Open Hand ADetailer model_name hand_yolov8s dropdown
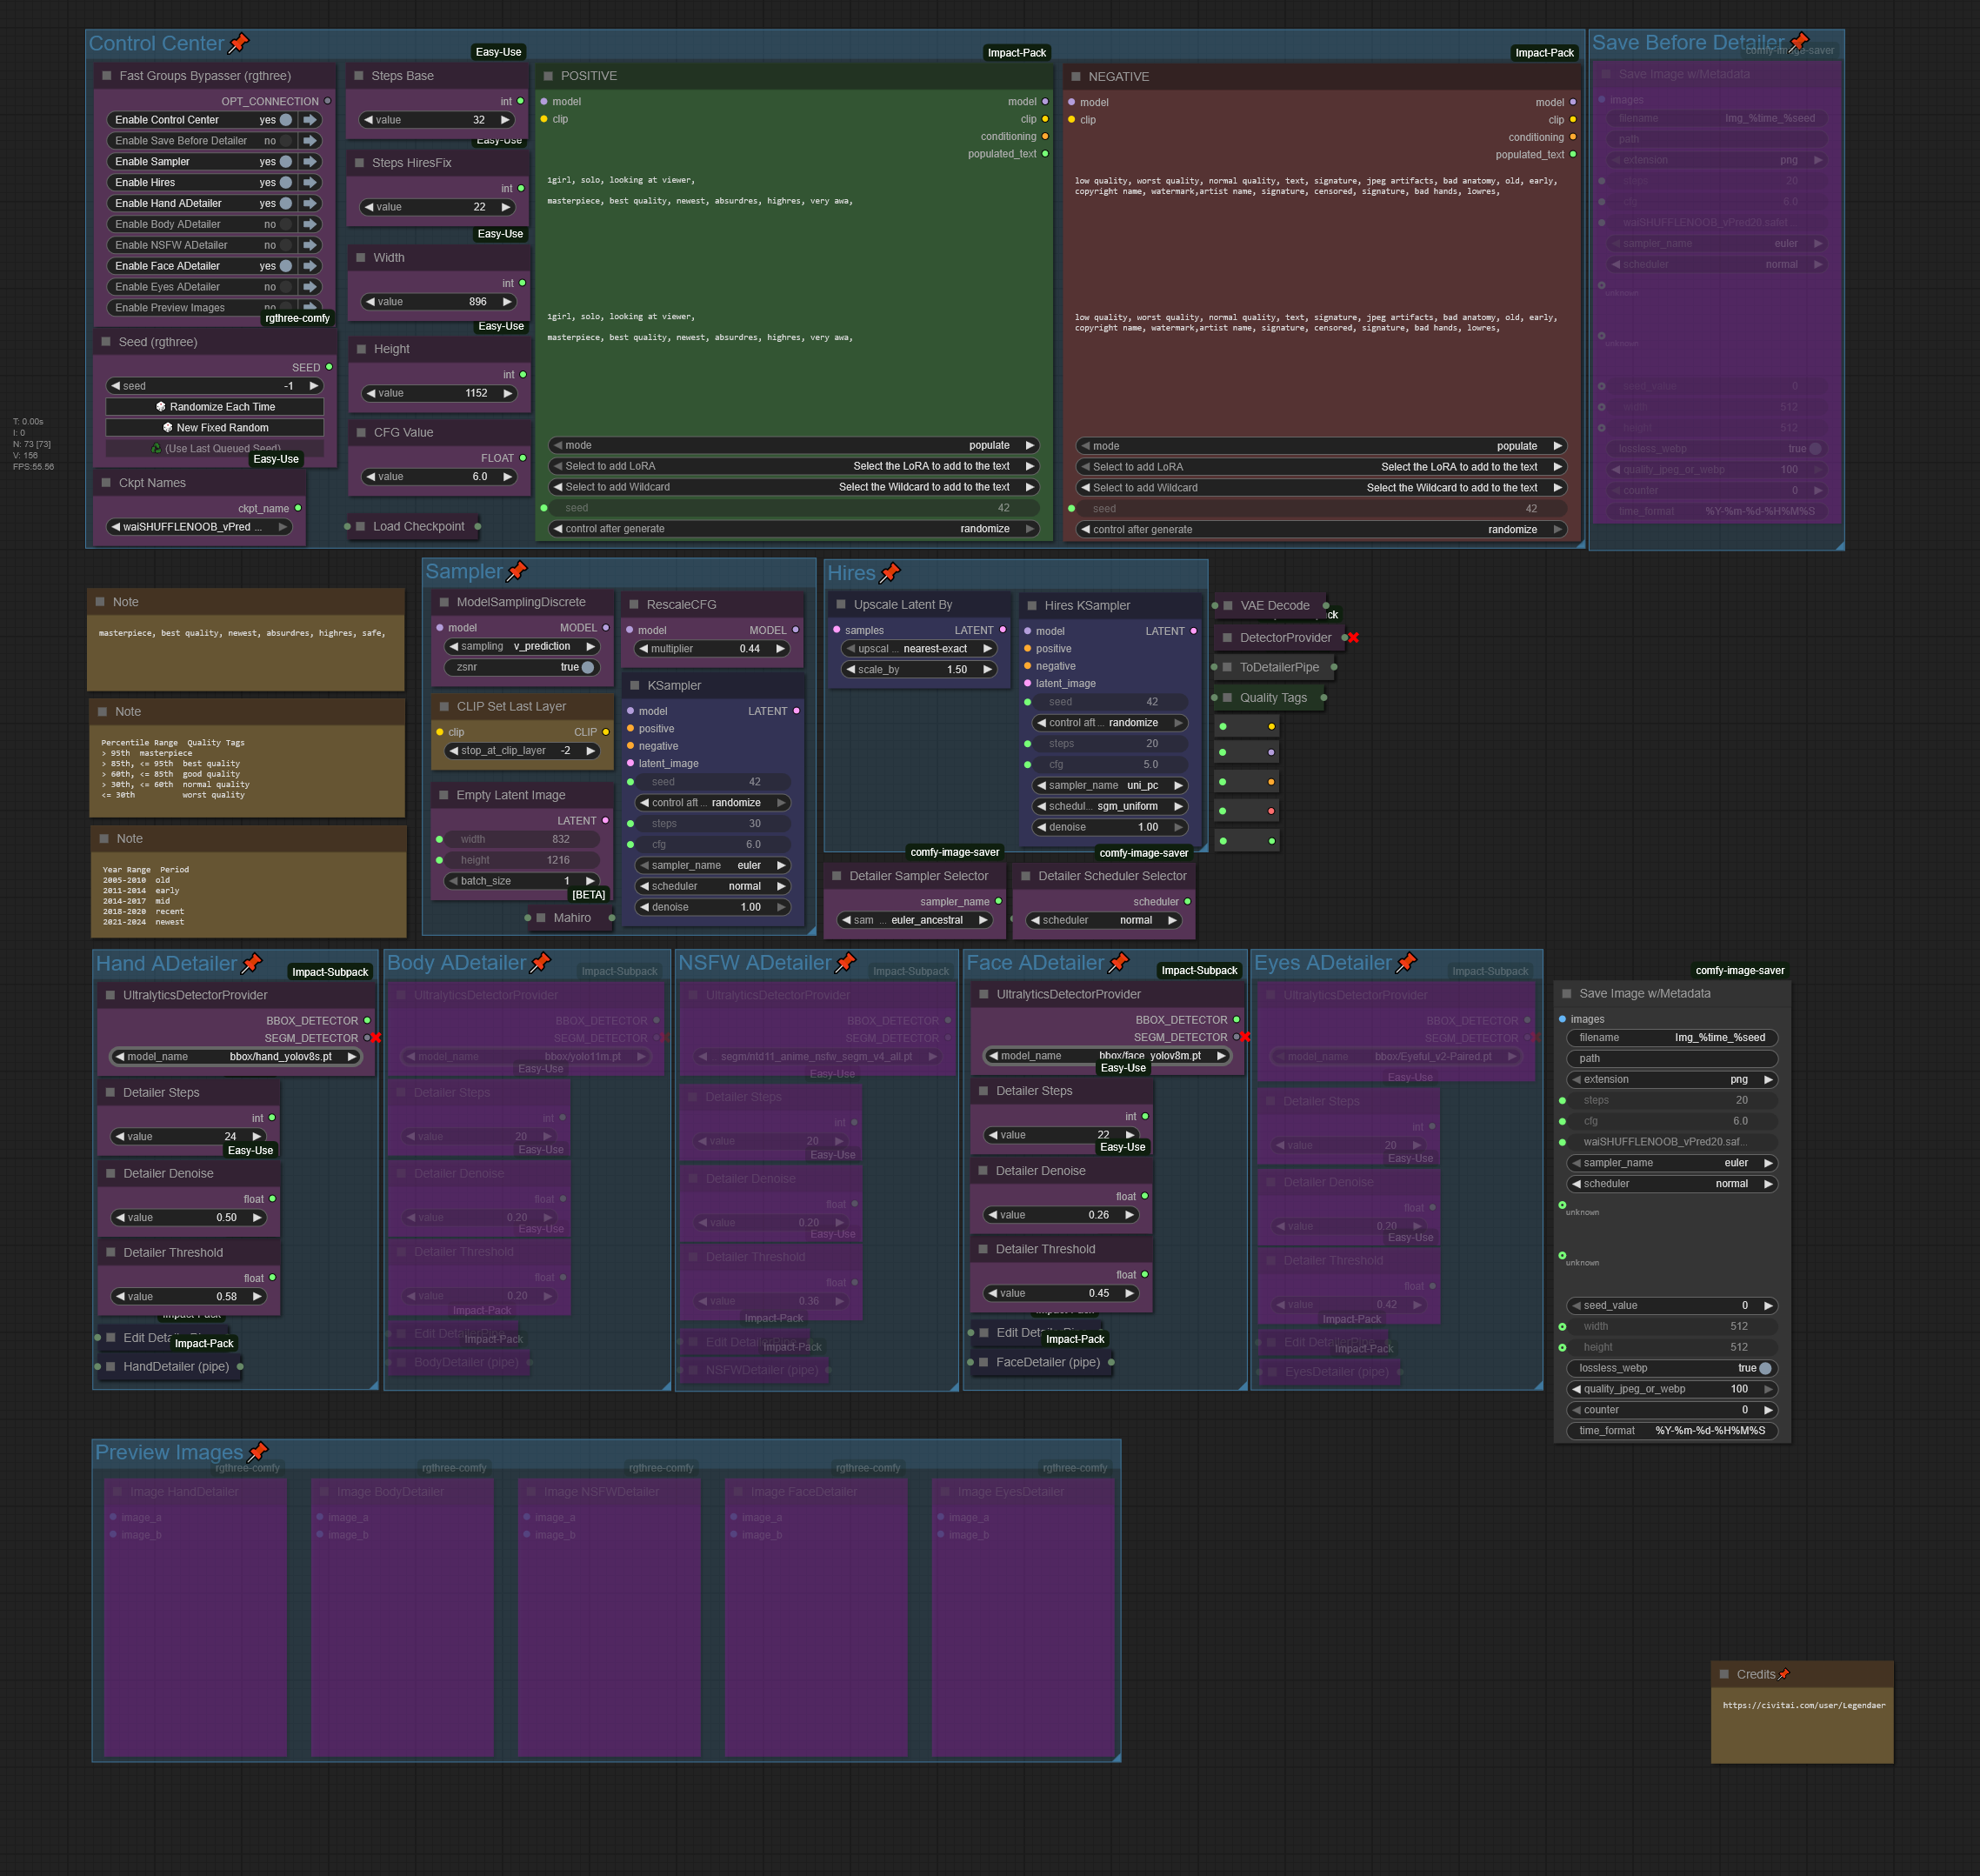1980x1876 pixels. point(236,1057)
